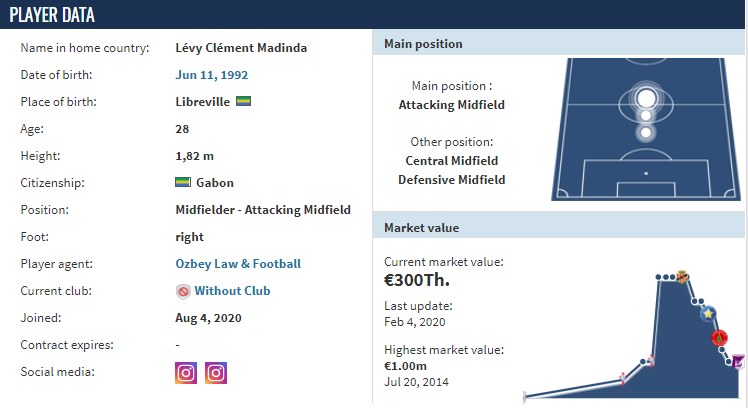The width and height of the screenshot is (748, 408).
Task: Open the second Instagram social media icon
Action: [x=216, y=373]
